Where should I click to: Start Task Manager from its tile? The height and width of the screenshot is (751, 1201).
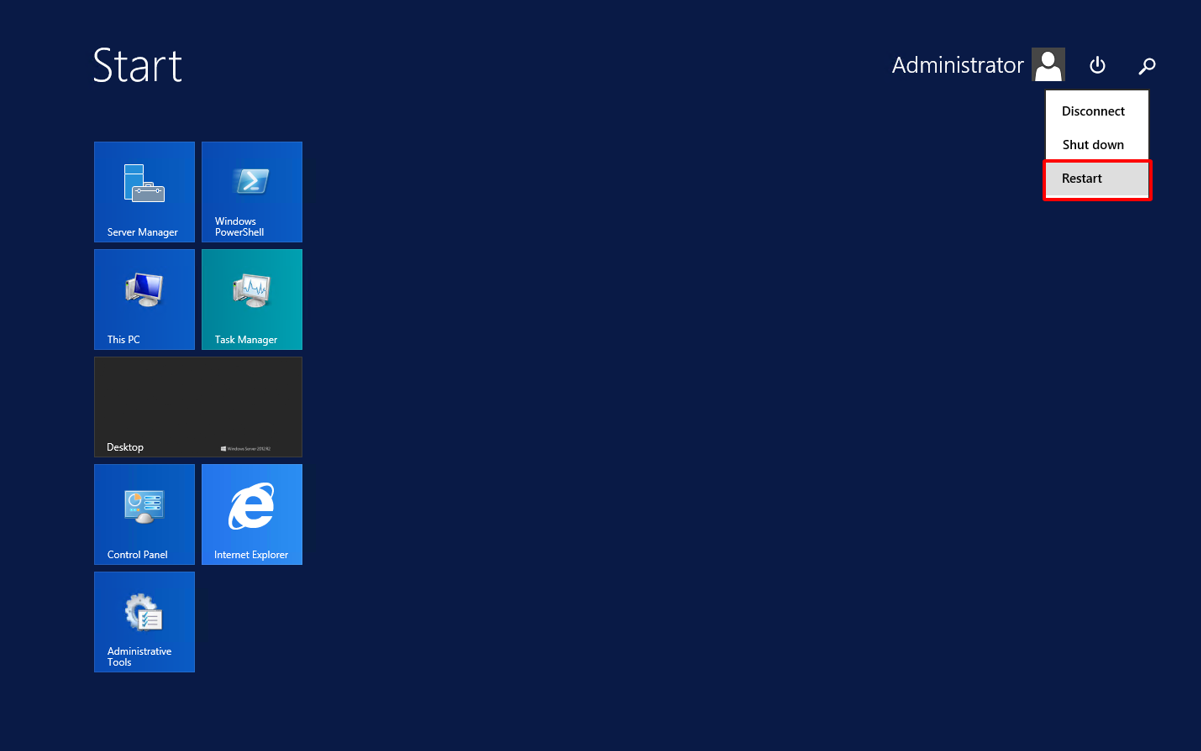252,299
